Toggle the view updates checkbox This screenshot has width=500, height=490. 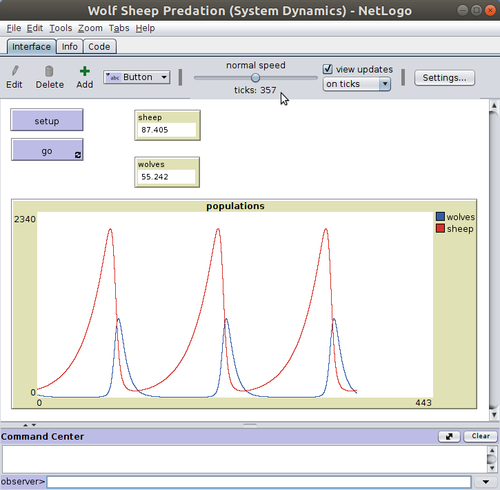click(x=328, y=69)
